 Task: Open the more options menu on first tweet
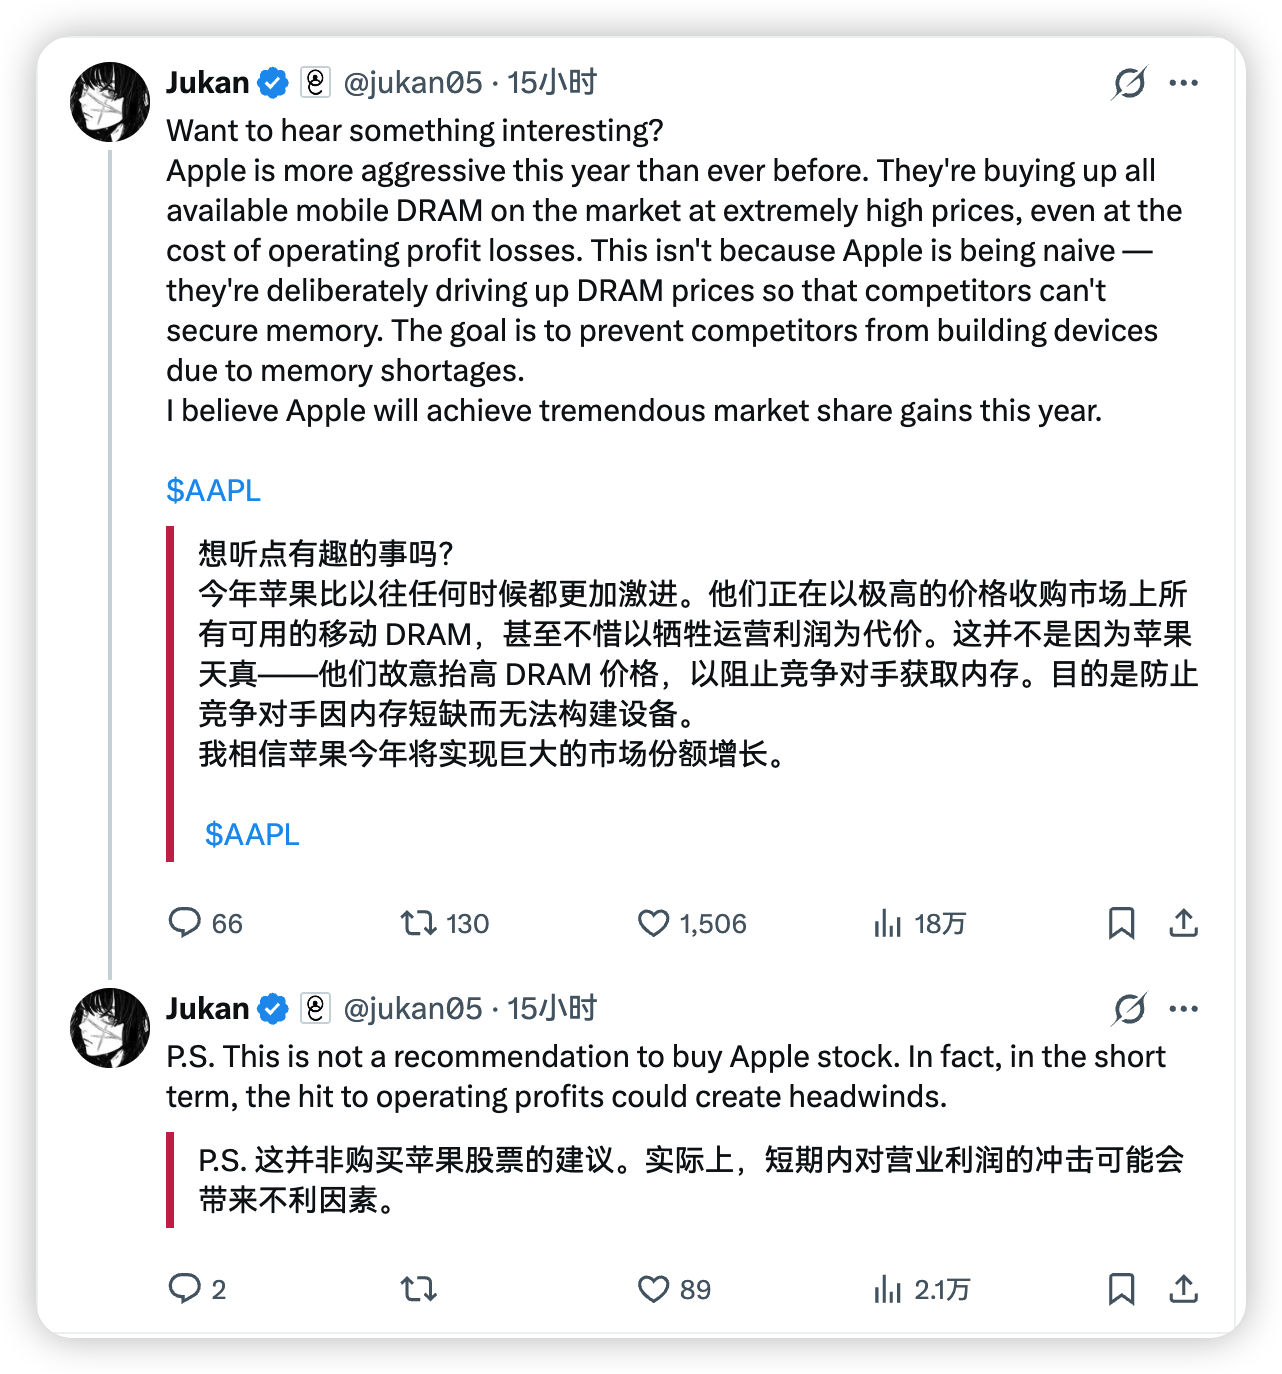pyautogui.click(x=1183, y=83)
